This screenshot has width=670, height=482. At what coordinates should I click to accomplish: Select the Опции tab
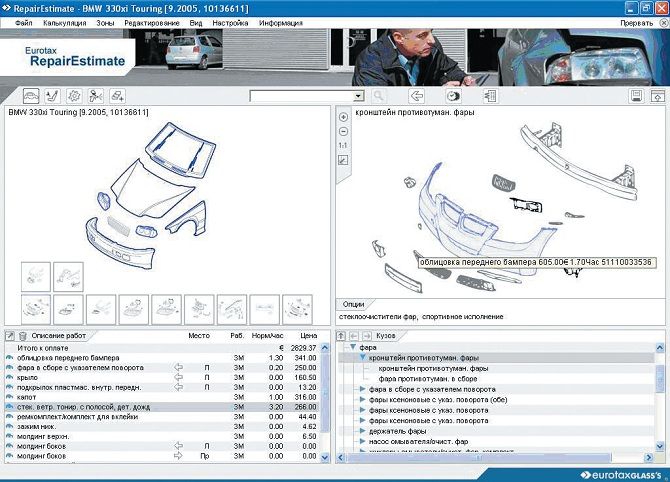click(x=353, y=304)
